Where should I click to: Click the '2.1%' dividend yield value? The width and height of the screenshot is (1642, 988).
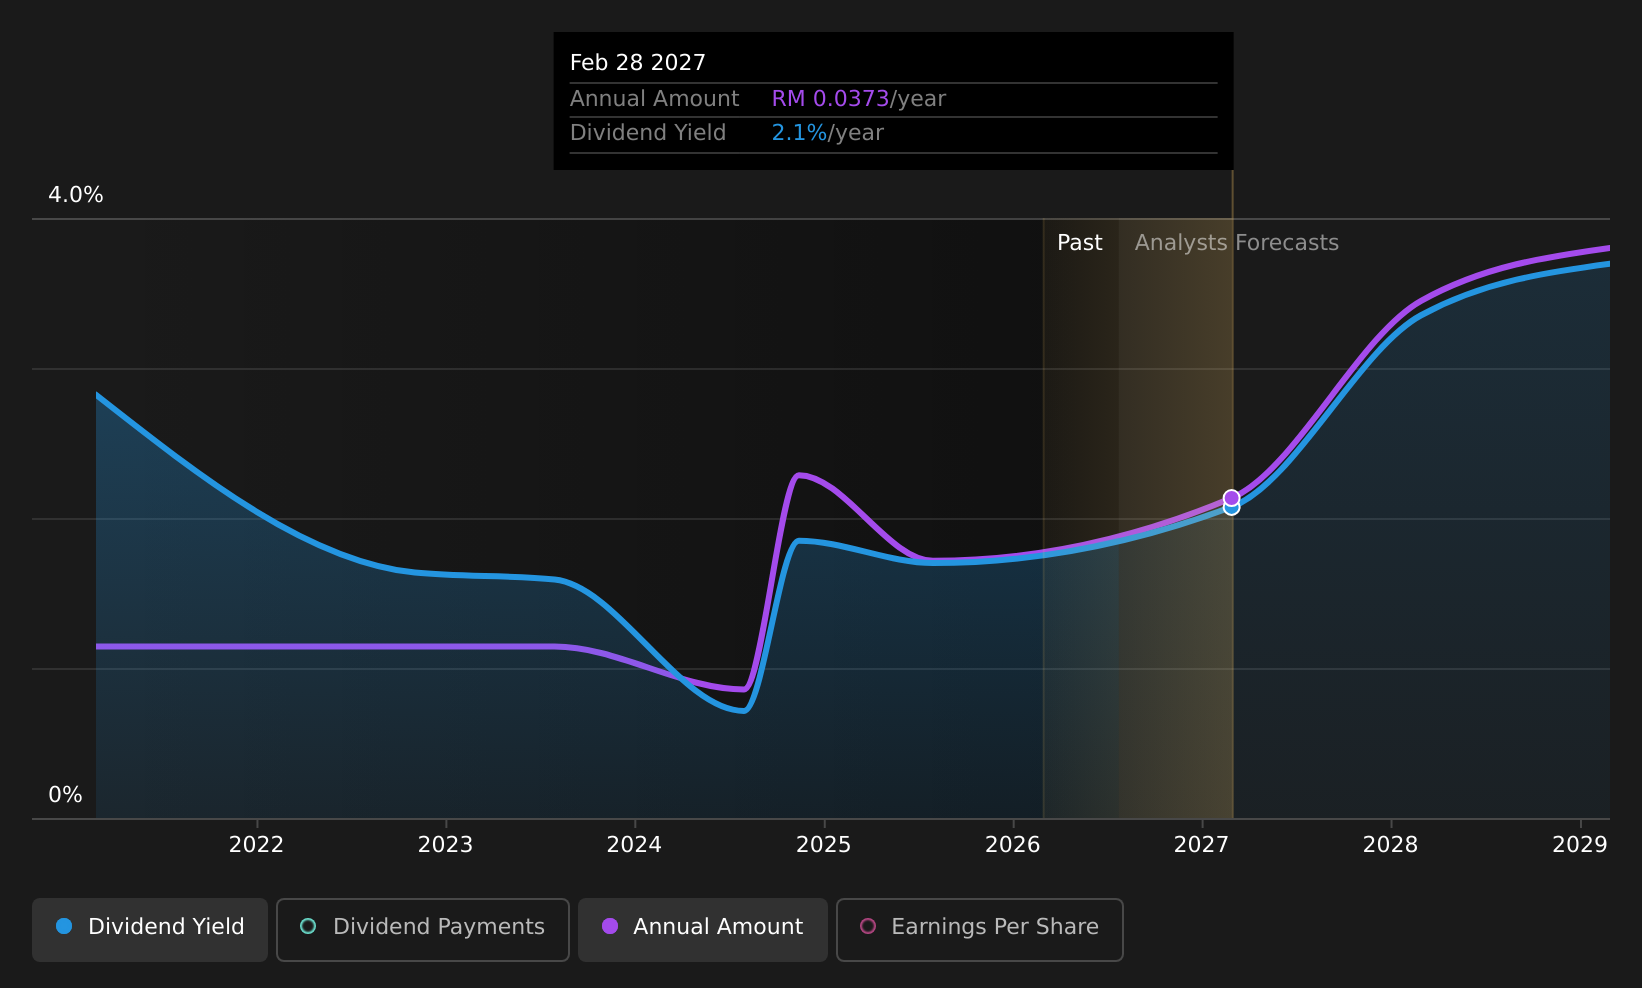tap(799, 133)
